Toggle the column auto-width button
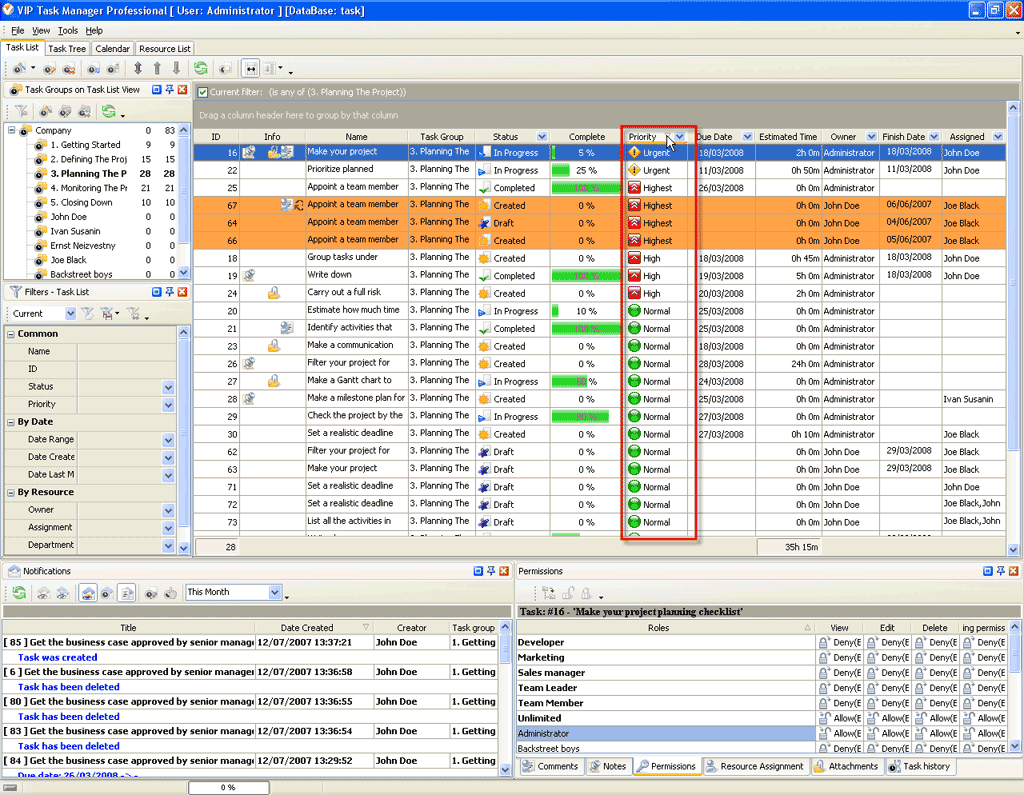 [x=251, y=68]
